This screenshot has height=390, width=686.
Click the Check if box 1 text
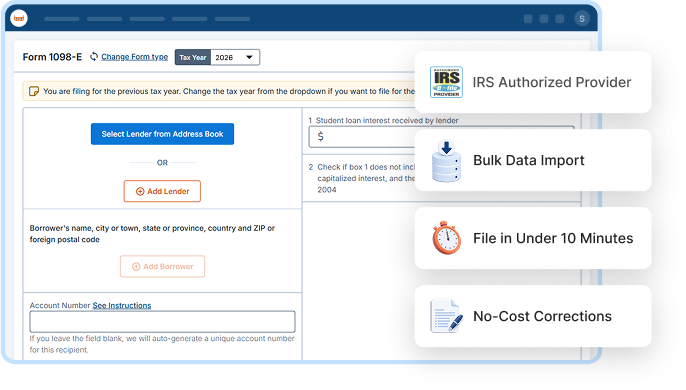(366, 179)
